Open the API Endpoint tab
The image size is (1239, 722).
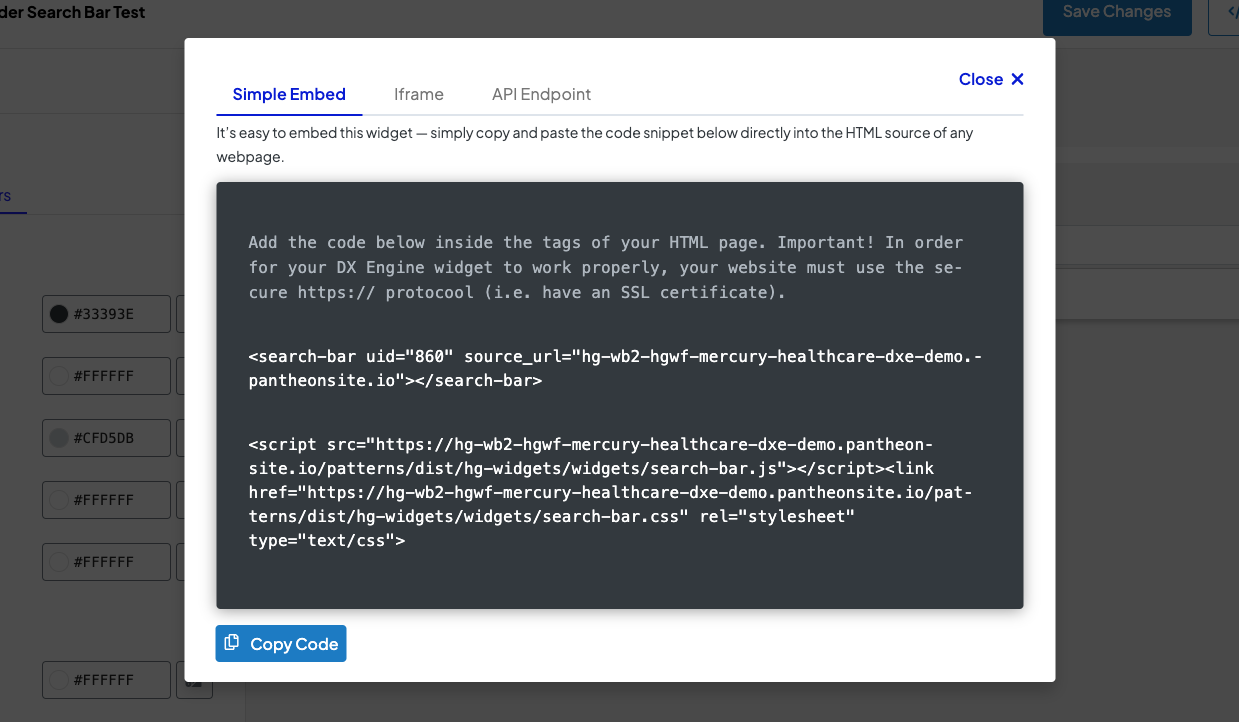[x=541, y=94]
